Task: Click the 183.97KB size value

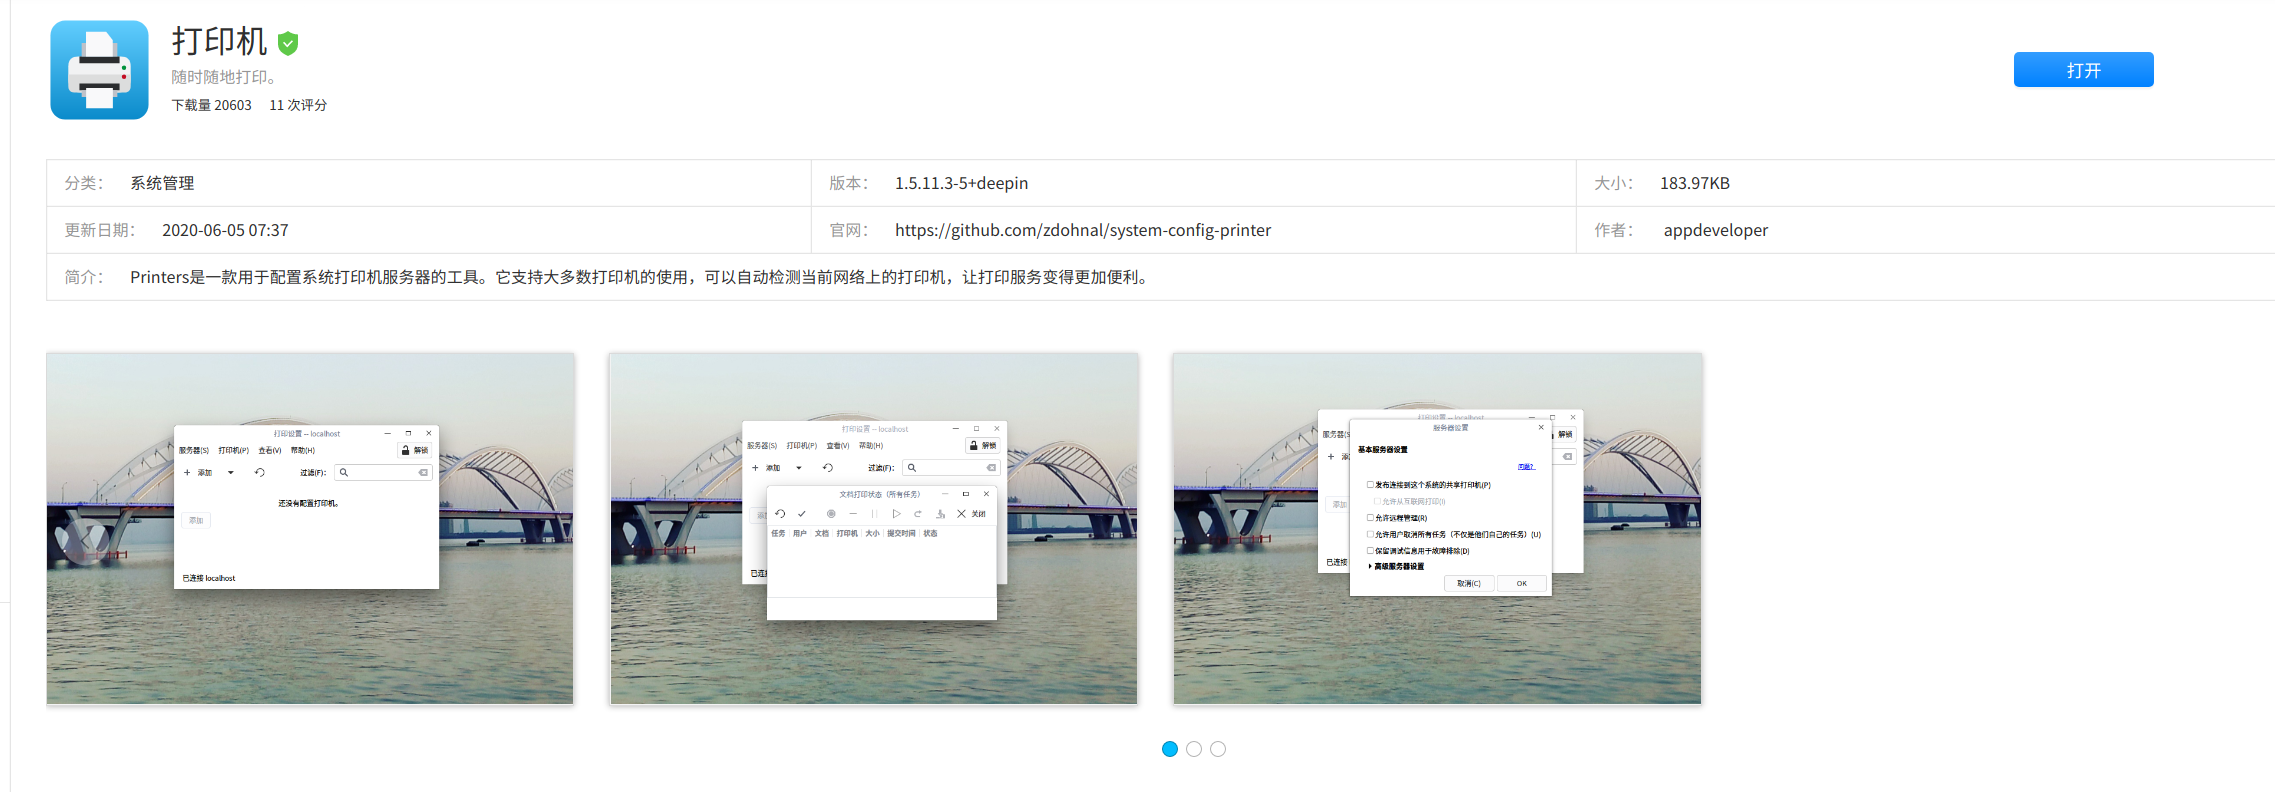Action: [x=1695, y=183]
